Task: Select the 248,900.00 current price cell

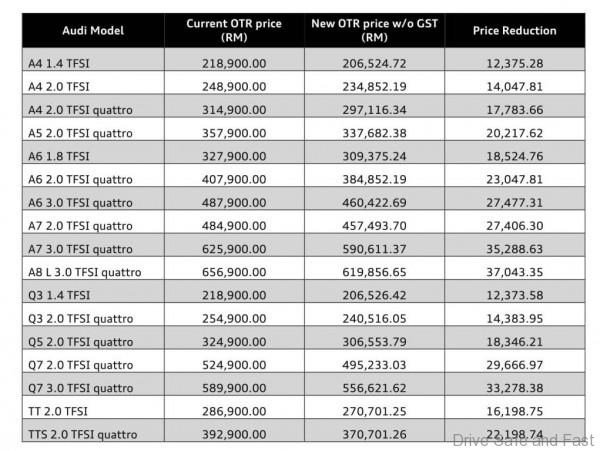Action: pos(234,86)
